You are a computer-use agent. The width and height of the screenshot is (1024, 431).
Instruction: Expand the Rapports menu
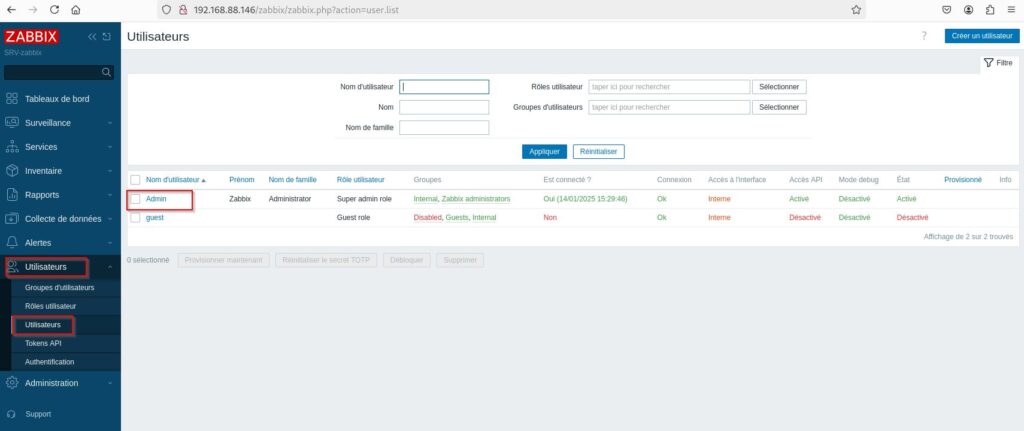coord(110,195)
